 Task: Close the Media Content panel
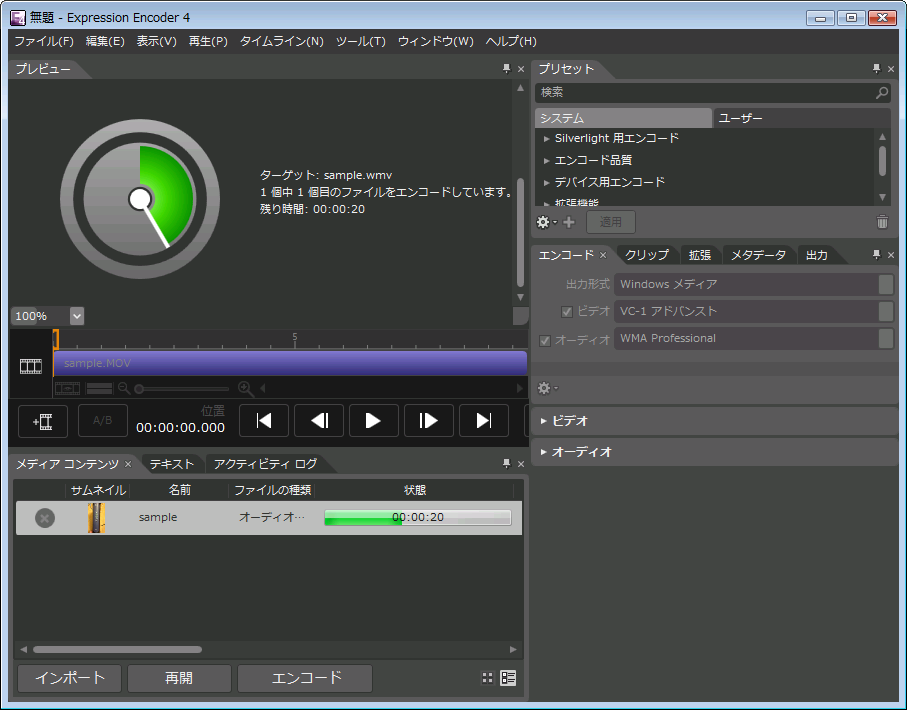point(521,464)
